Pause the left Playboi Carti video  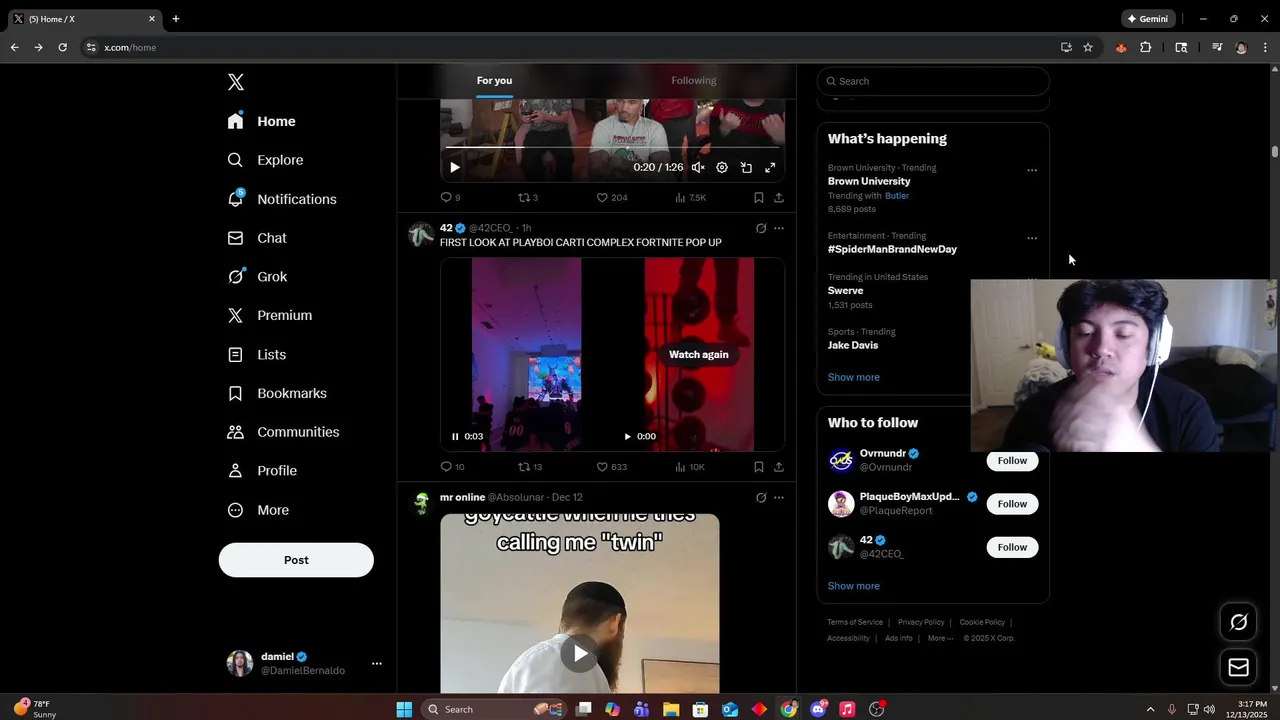455,436
